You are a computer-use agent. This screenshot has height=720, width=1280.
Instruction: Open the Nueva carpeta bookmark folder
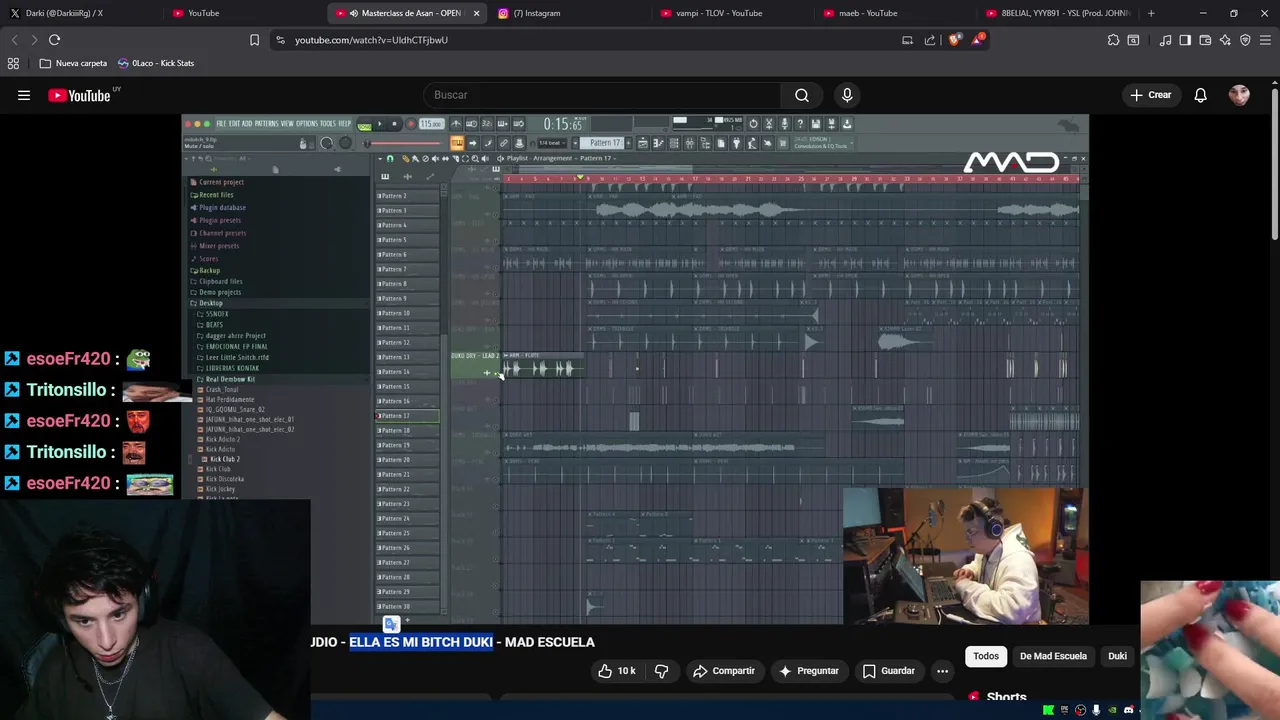click(73, 63)
